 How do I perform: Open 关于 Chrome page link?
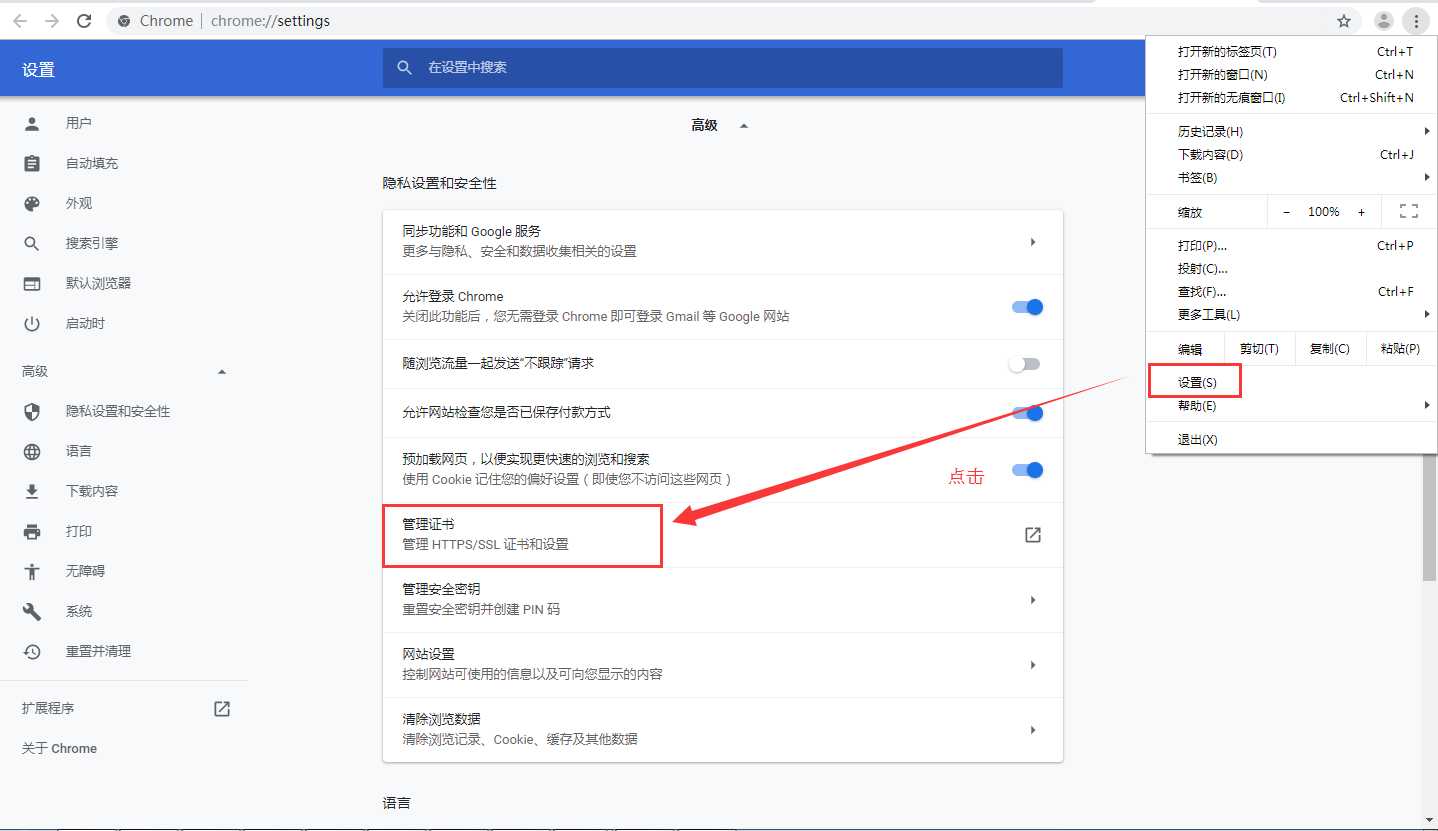[x=59, y=748]
